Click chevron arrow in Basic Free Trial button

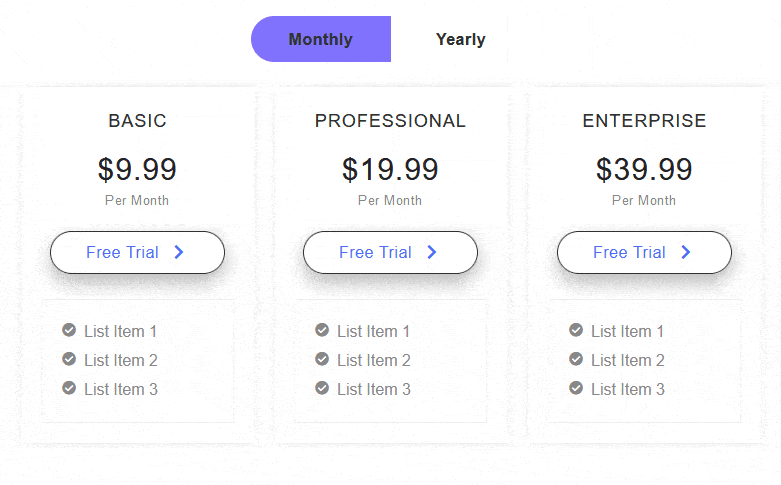click(179, 252)
